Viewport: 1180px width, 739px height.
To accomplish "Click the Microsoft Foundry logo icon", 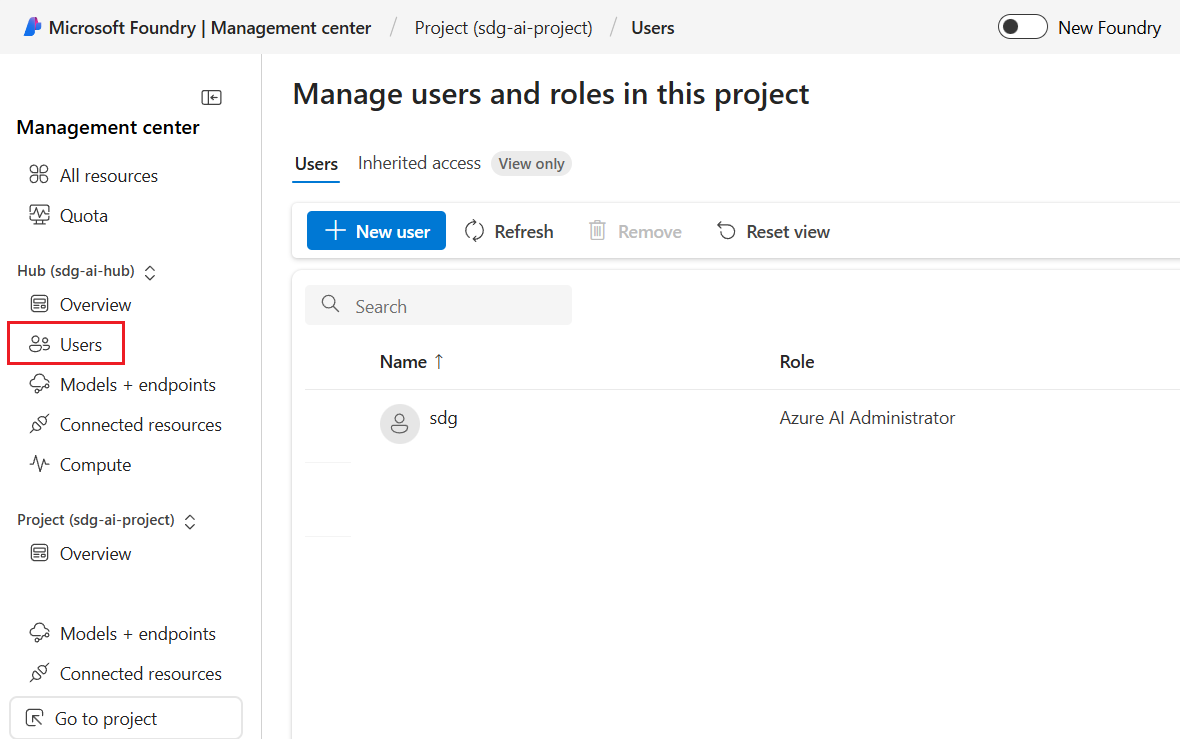I will tap(33, 28).
